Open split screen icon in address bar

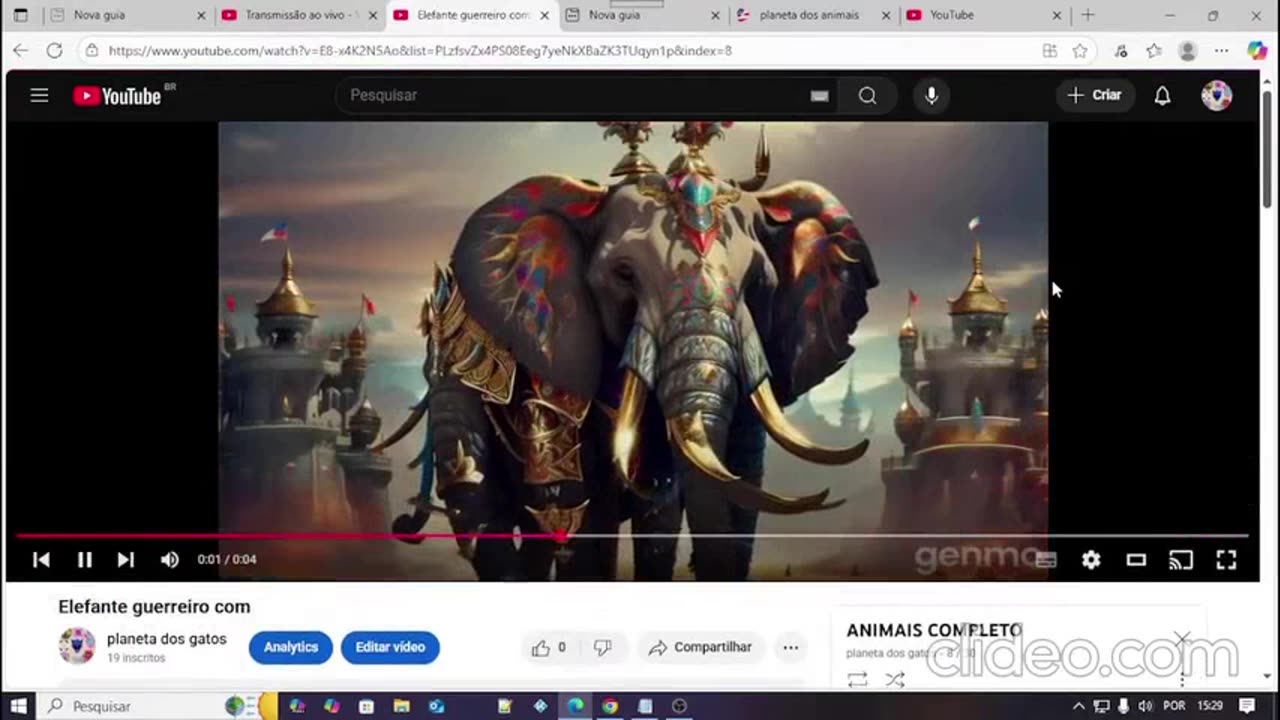click(x=1049, y=50)
